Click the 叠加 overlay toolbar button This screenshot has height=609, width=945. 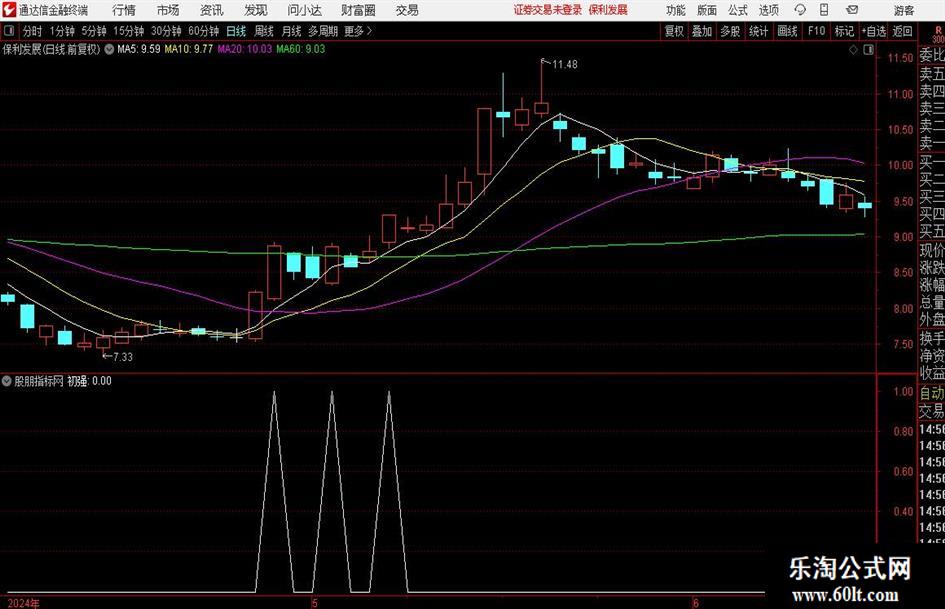pos(702,31)
